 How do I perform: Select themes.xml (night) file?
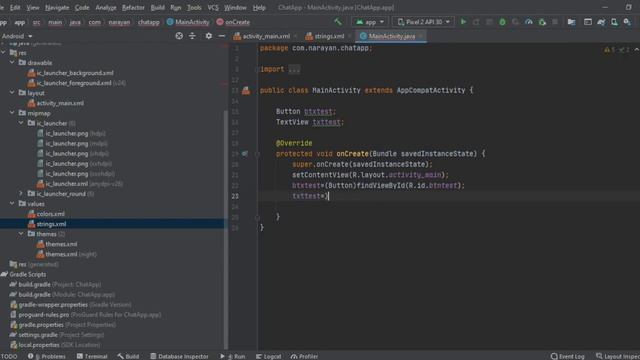(x=67, y=254)
